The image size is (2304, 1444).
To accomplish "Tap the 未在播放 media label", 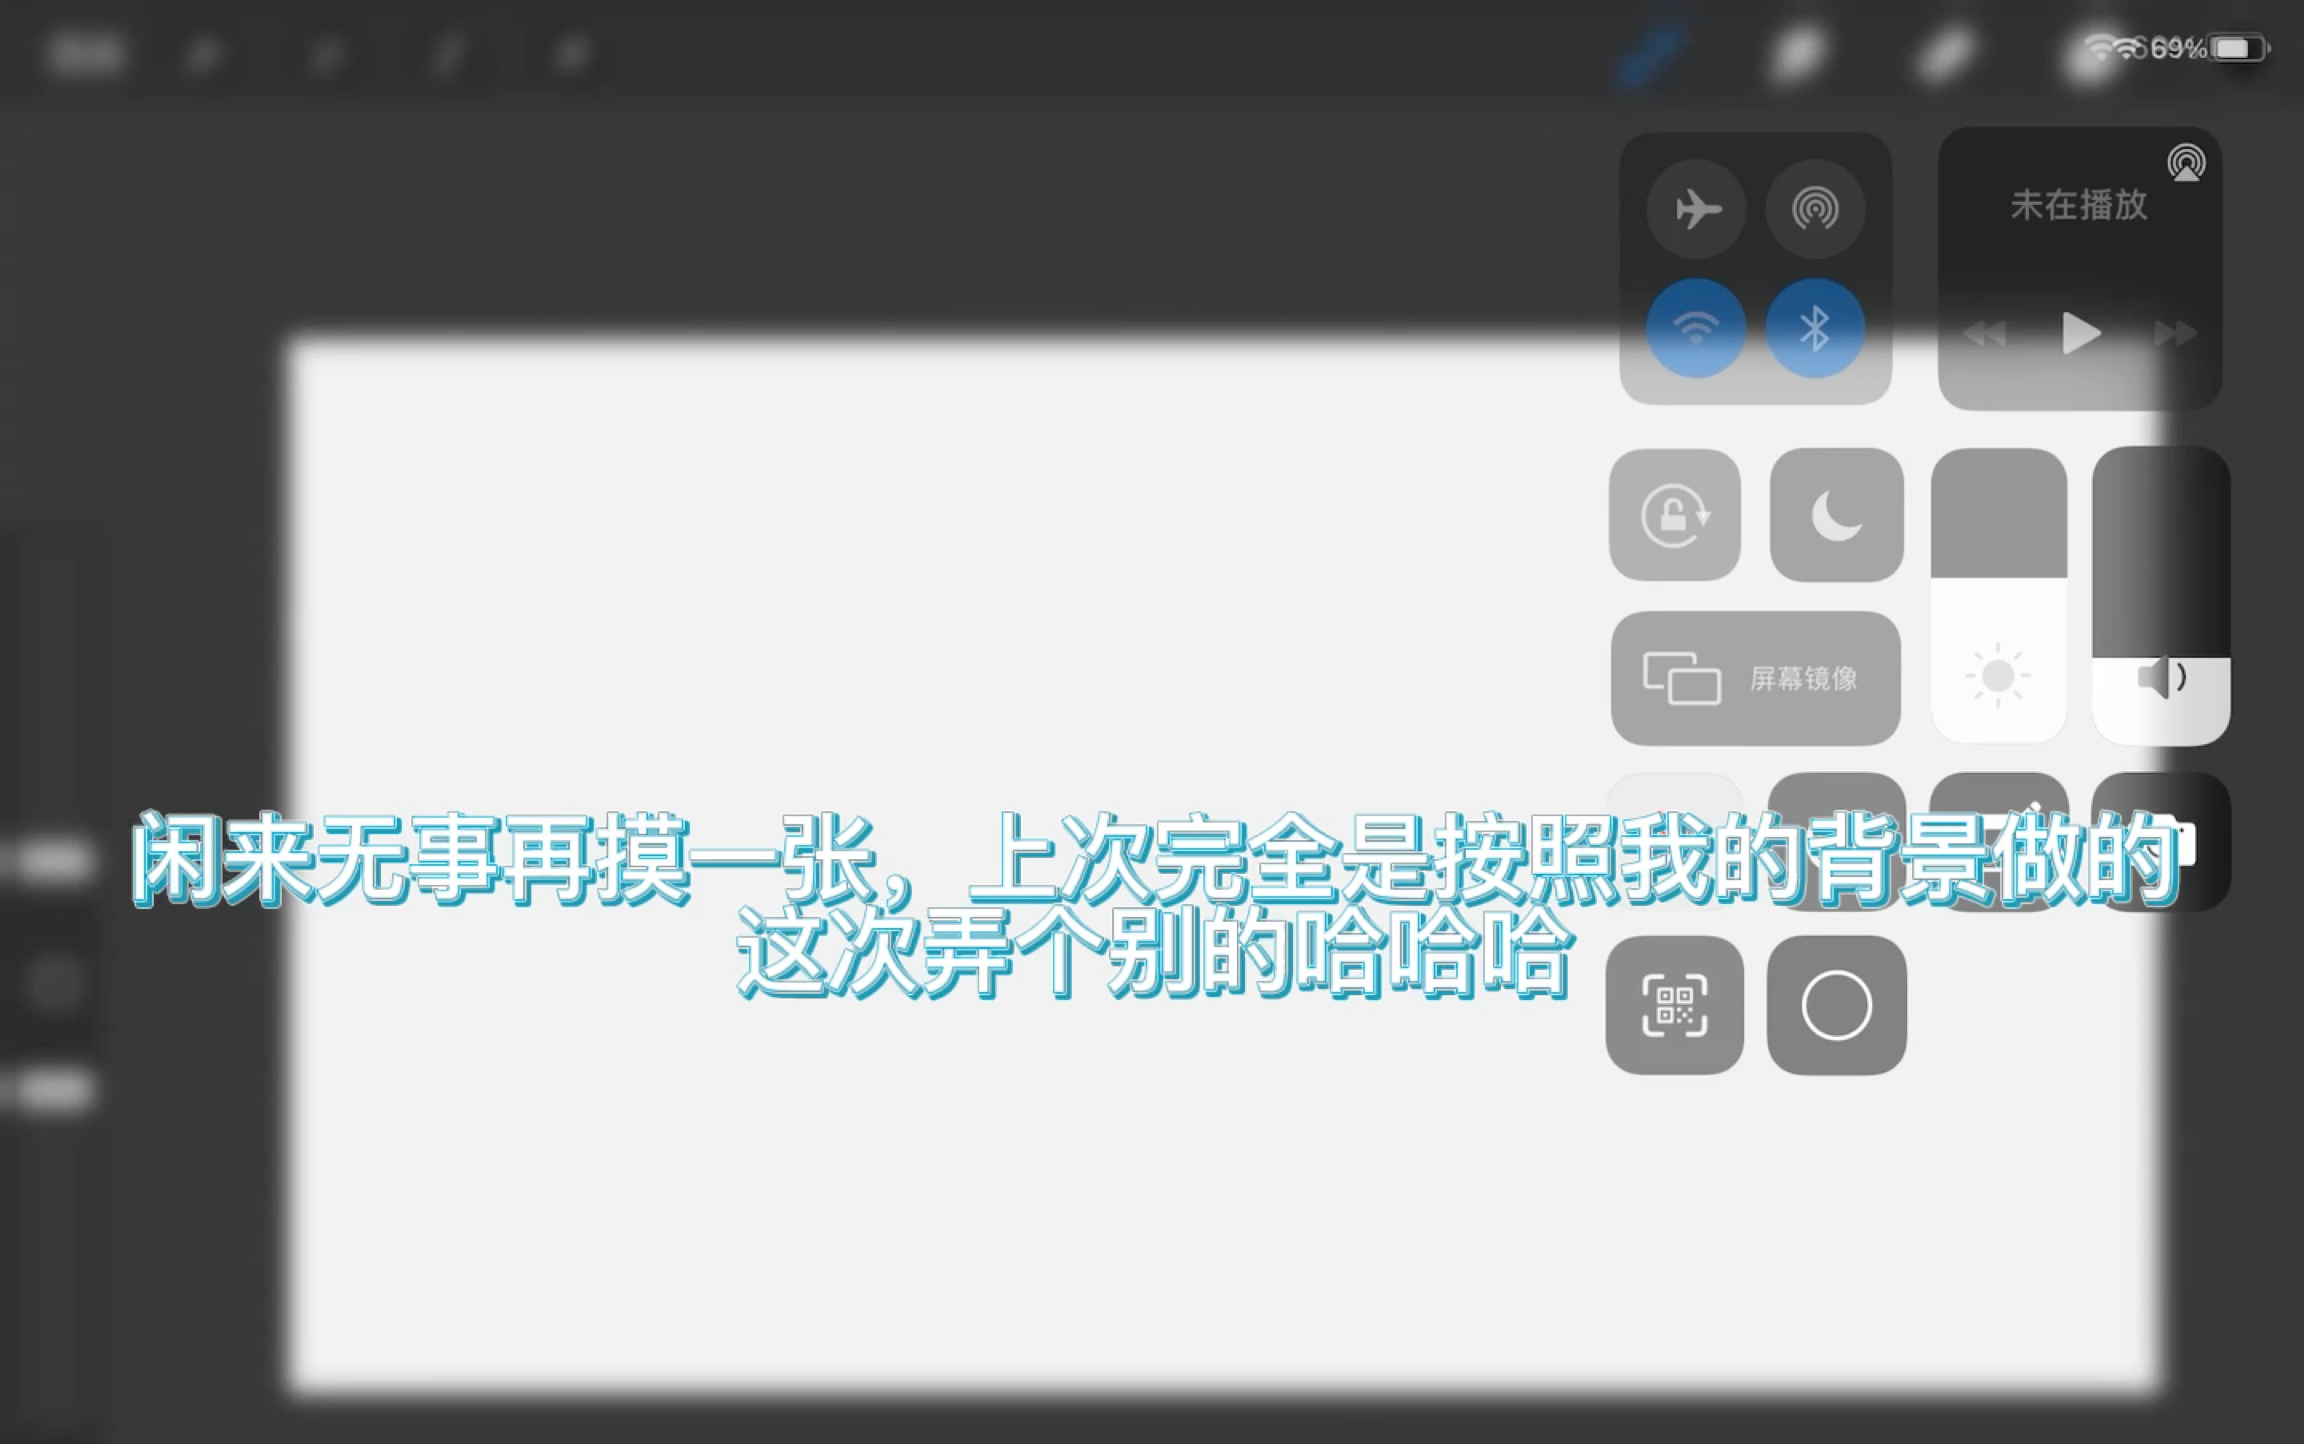I will (2078, 205).
